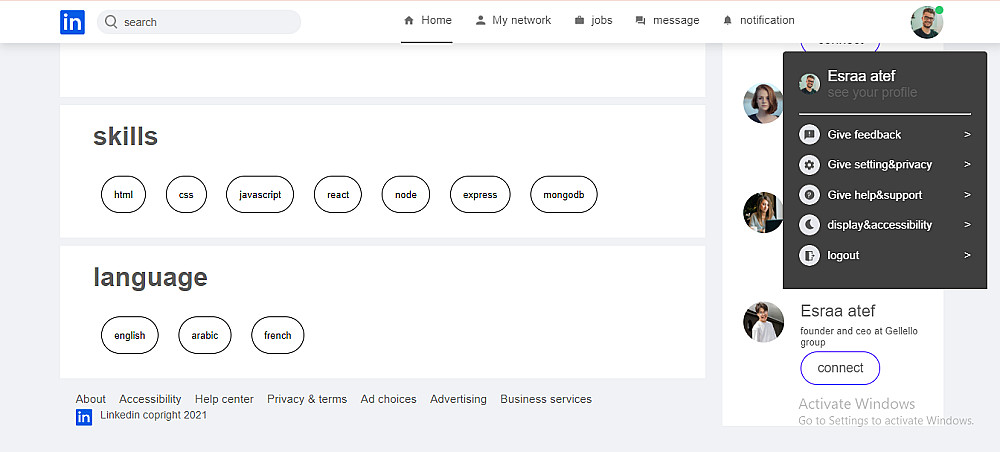Click the jobs briefcase icon

tap(580, 21)
